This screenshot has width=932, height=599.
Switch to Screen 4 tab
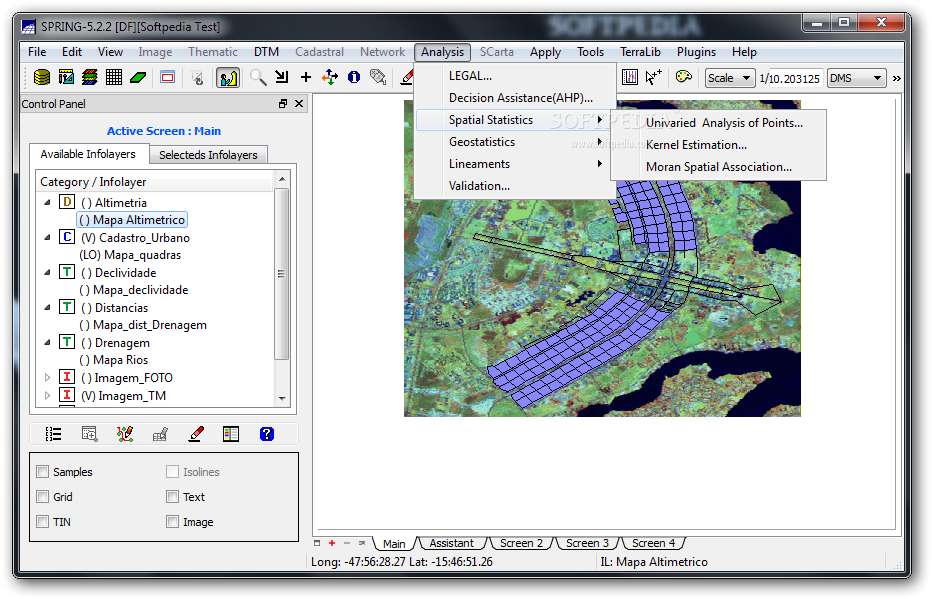tap(653, 543)
